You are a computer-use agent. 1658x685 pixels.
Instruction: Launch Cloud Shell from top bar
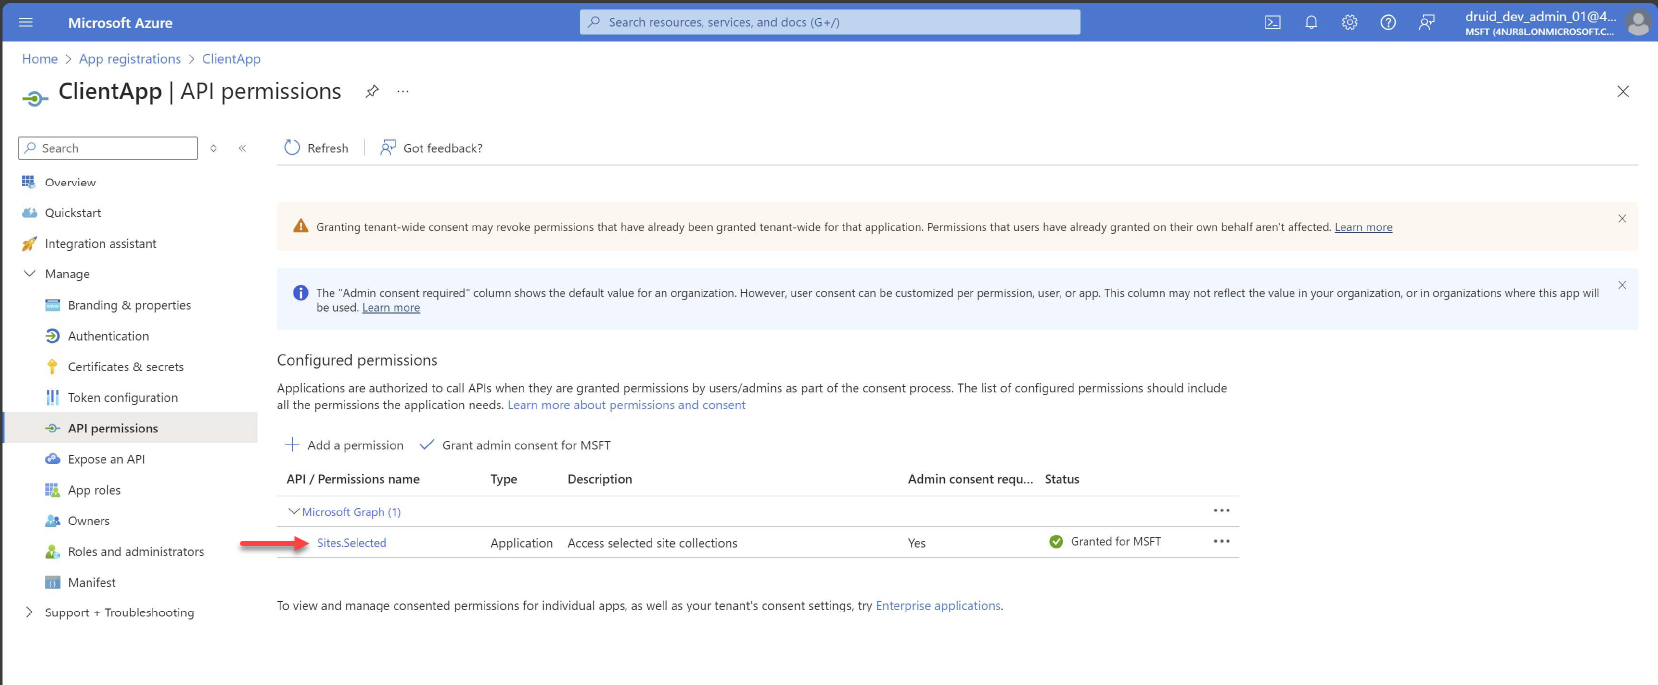(1273, 22)
